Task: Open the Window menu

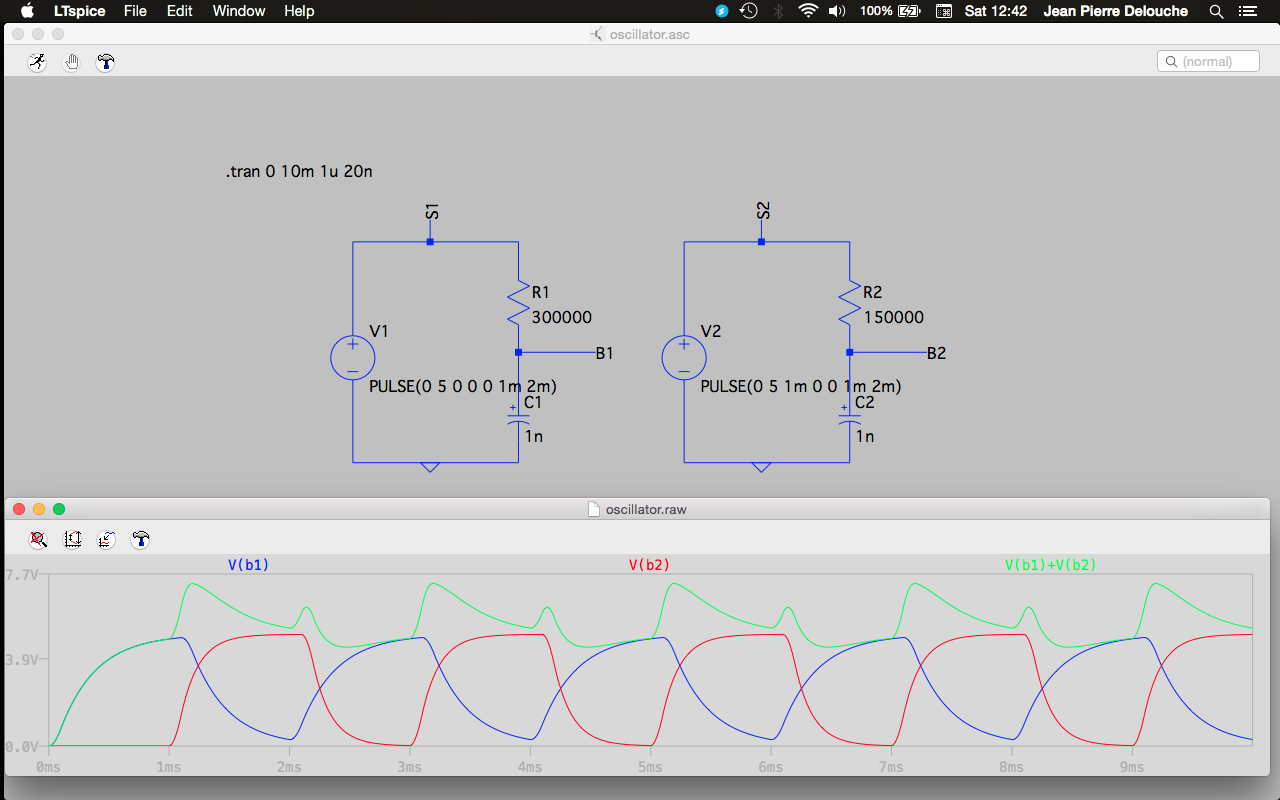Action: (x=239, y=11)
